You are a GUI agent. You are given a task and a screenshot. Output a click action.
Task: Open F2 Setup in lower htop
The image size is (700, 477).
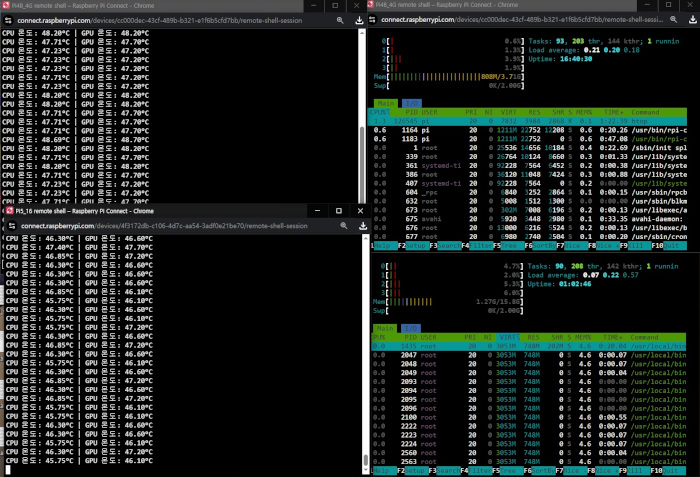[x=412, y=471]
